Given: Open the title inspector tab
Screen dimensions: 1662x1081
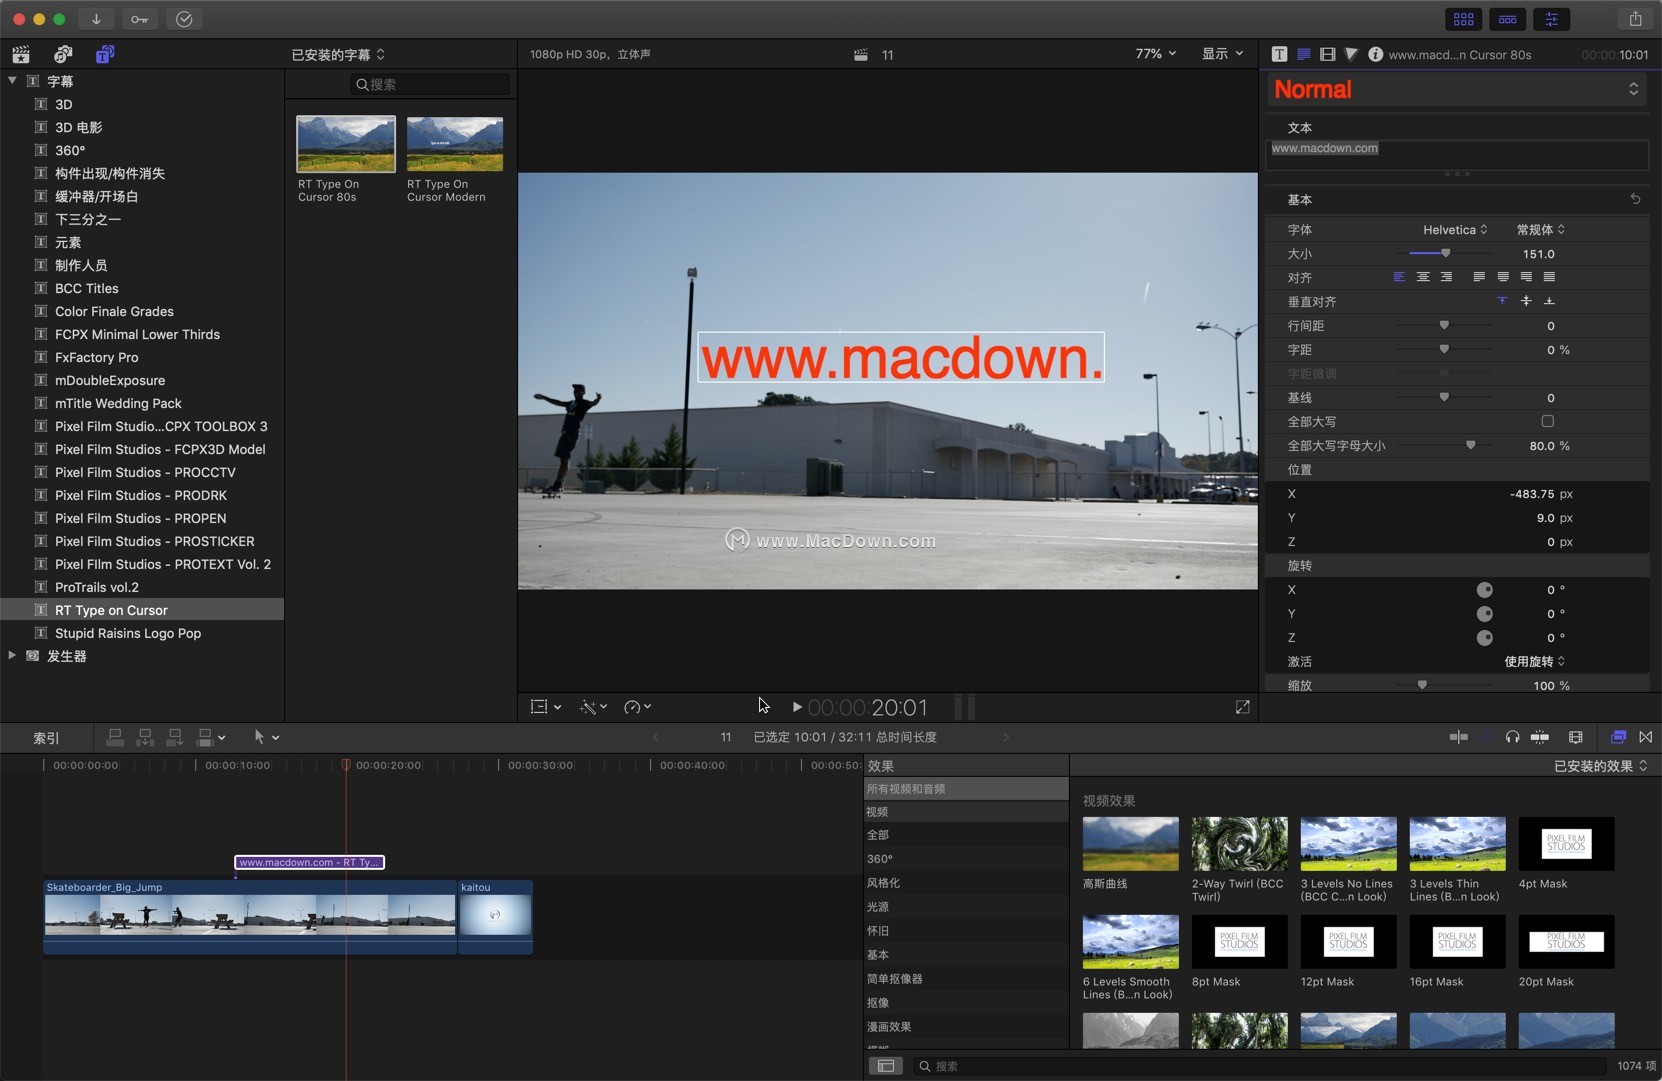Looking at the screenshot, I should pos(1303,54).
